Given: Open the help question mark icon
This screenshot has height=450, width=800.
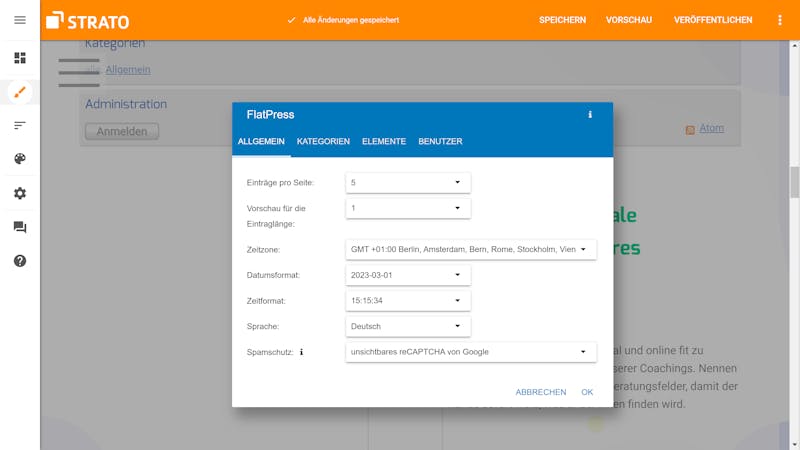Looking at the screenshot, I should click(x=20, y=261).
